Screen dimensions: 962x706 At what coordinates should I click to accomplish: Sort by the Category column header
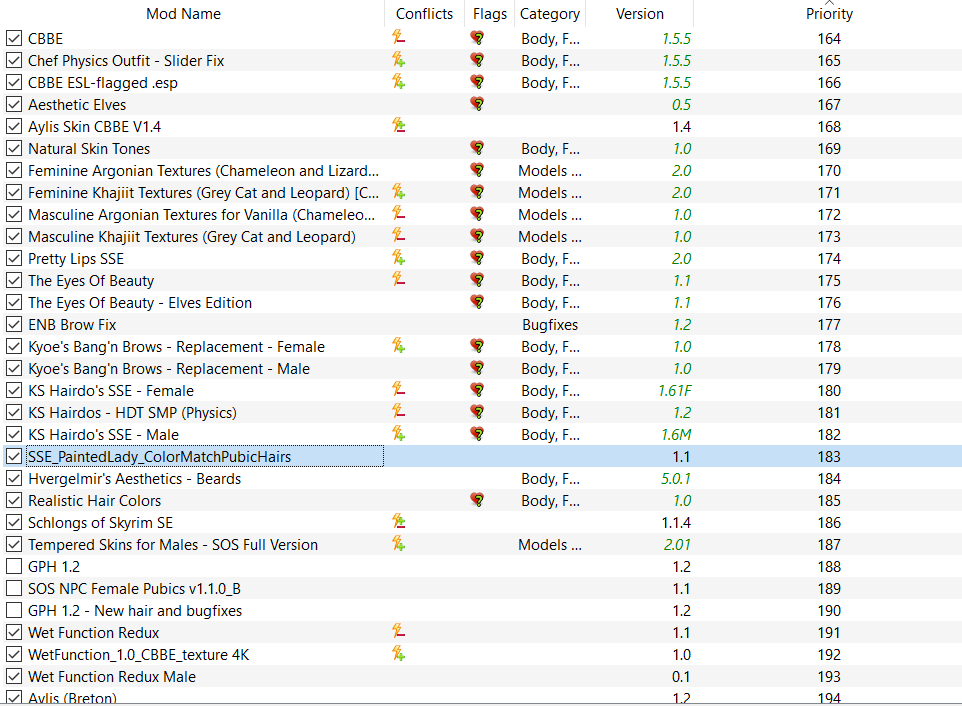pos(550,13)
